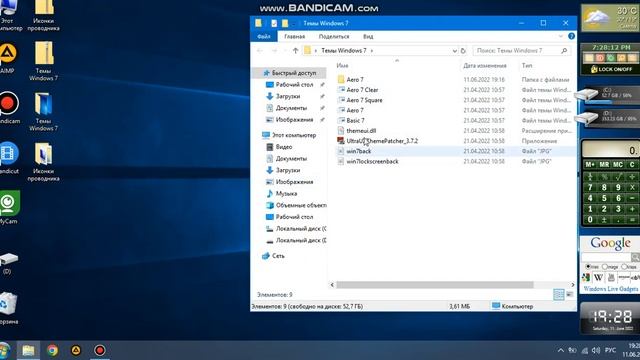Select MyCam desktop icon
This screenshot has height=360, width=640.
tap(9, 207)
